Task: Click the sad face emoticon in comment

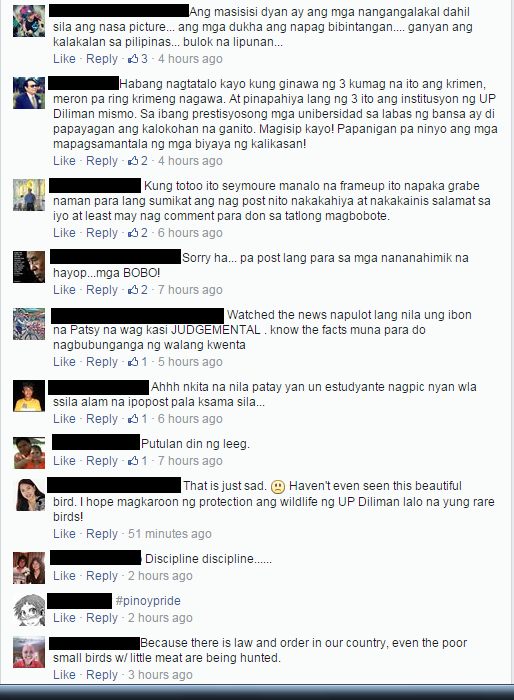Action: pyautogui.click(x=278, y=486)
